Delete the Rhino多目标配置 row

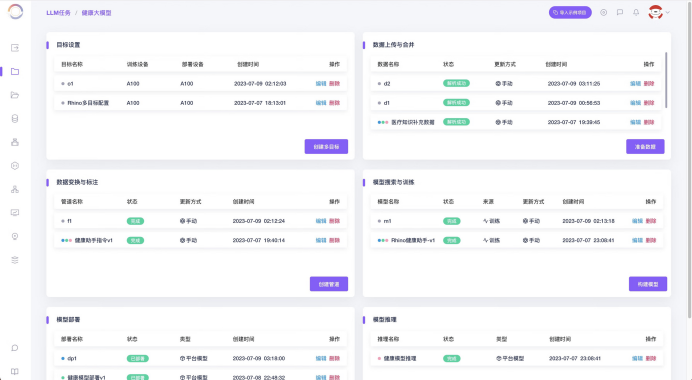(335, 103)
